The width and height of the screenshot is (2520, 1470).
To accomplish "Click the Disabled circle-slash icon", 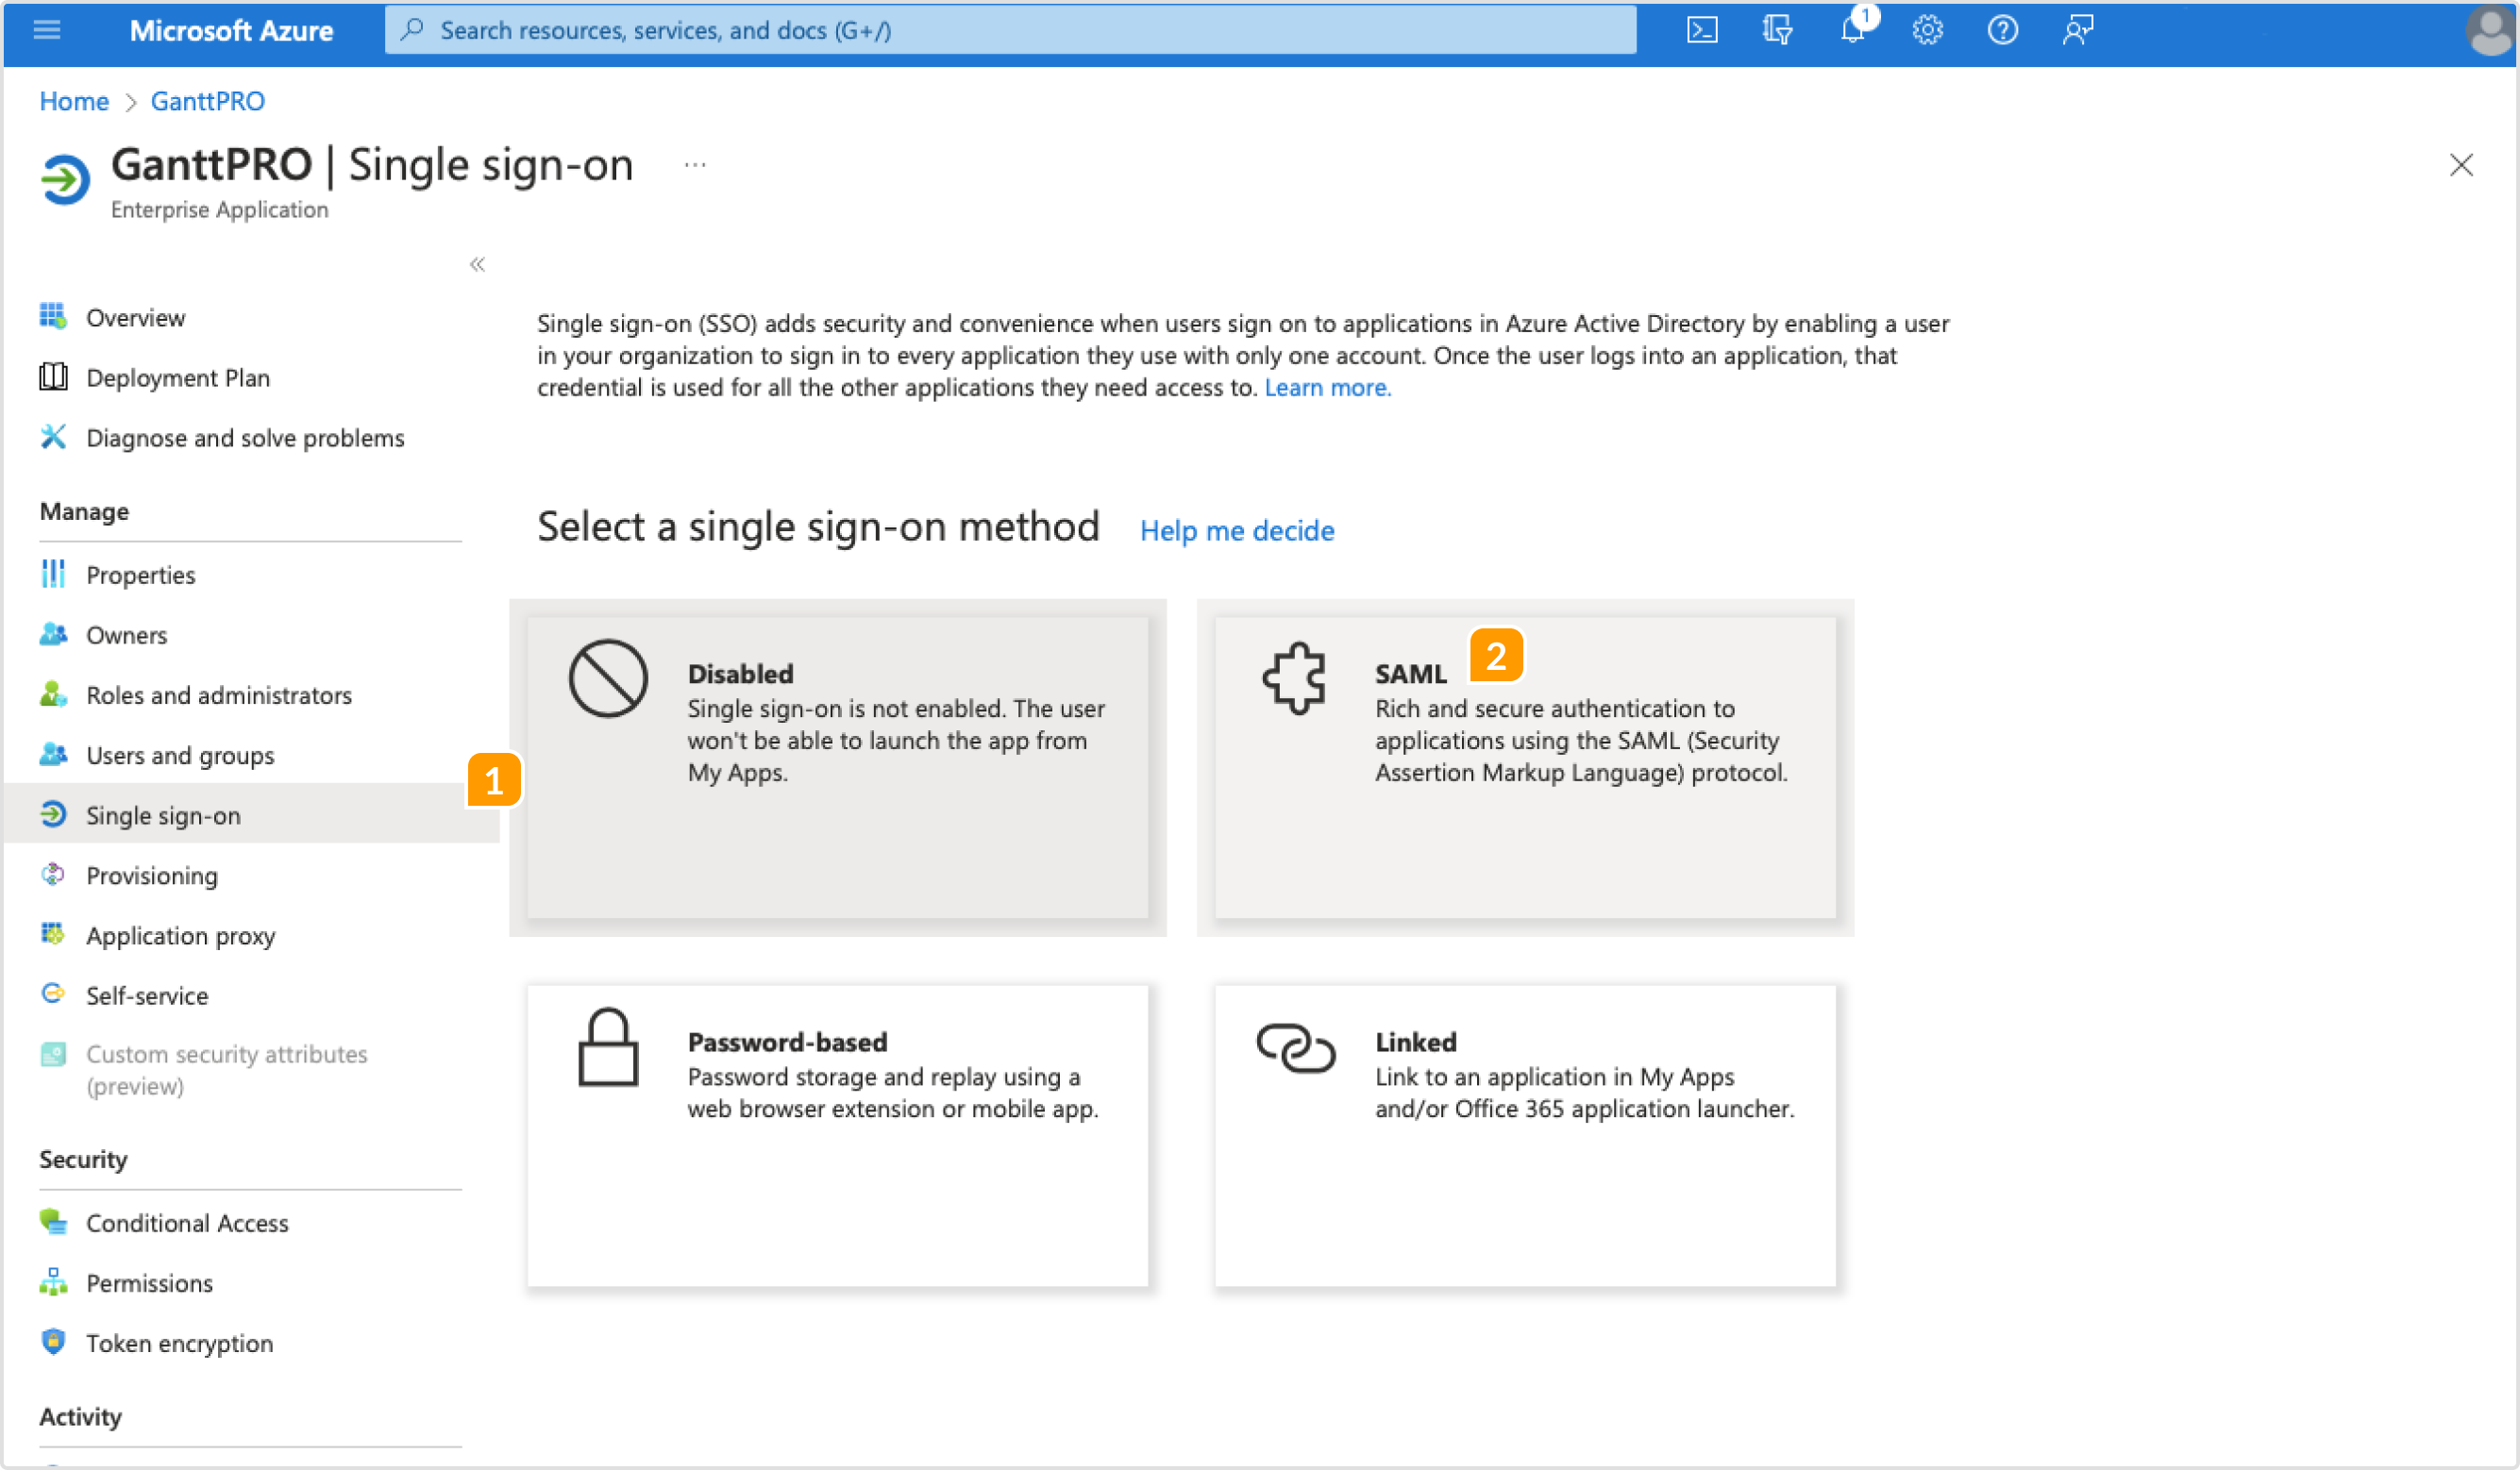I will click(608, 679).
